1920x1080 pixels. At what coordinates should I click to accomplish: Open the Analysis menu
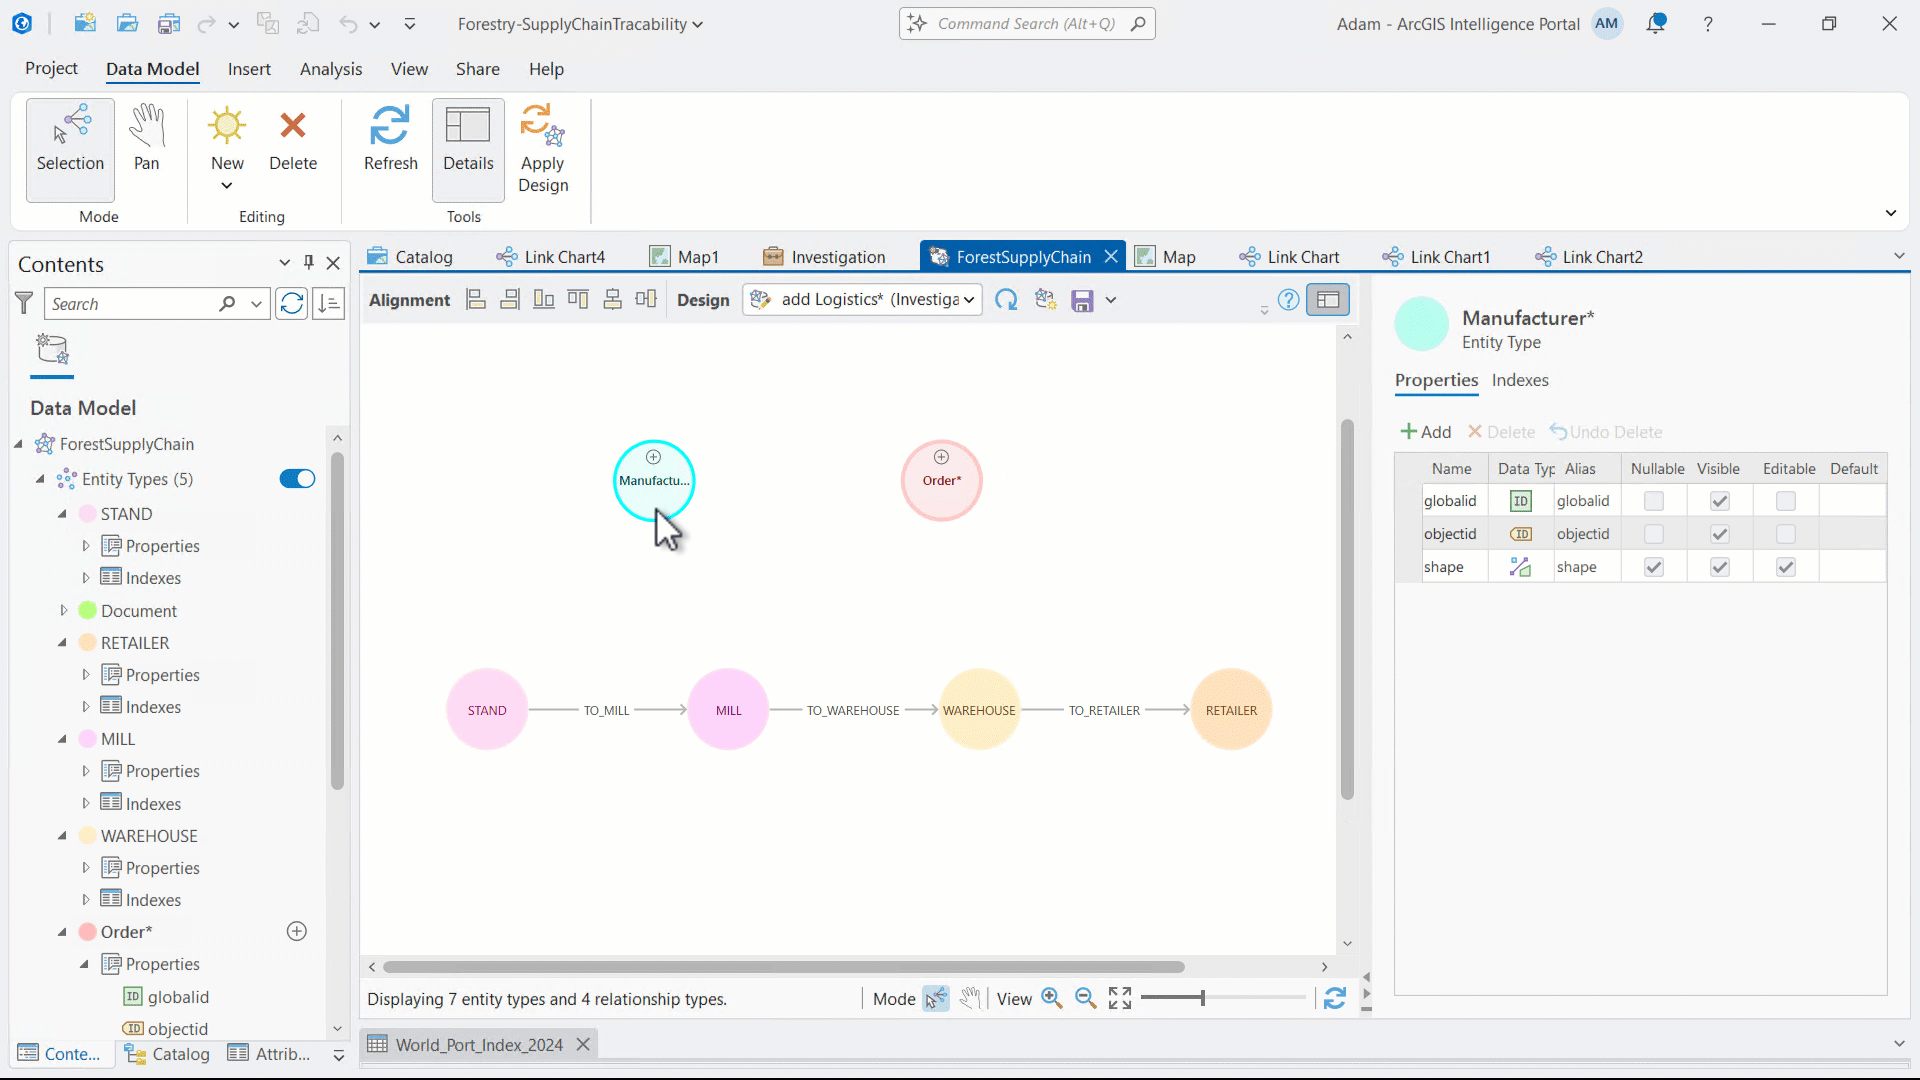tap(331, 69)
